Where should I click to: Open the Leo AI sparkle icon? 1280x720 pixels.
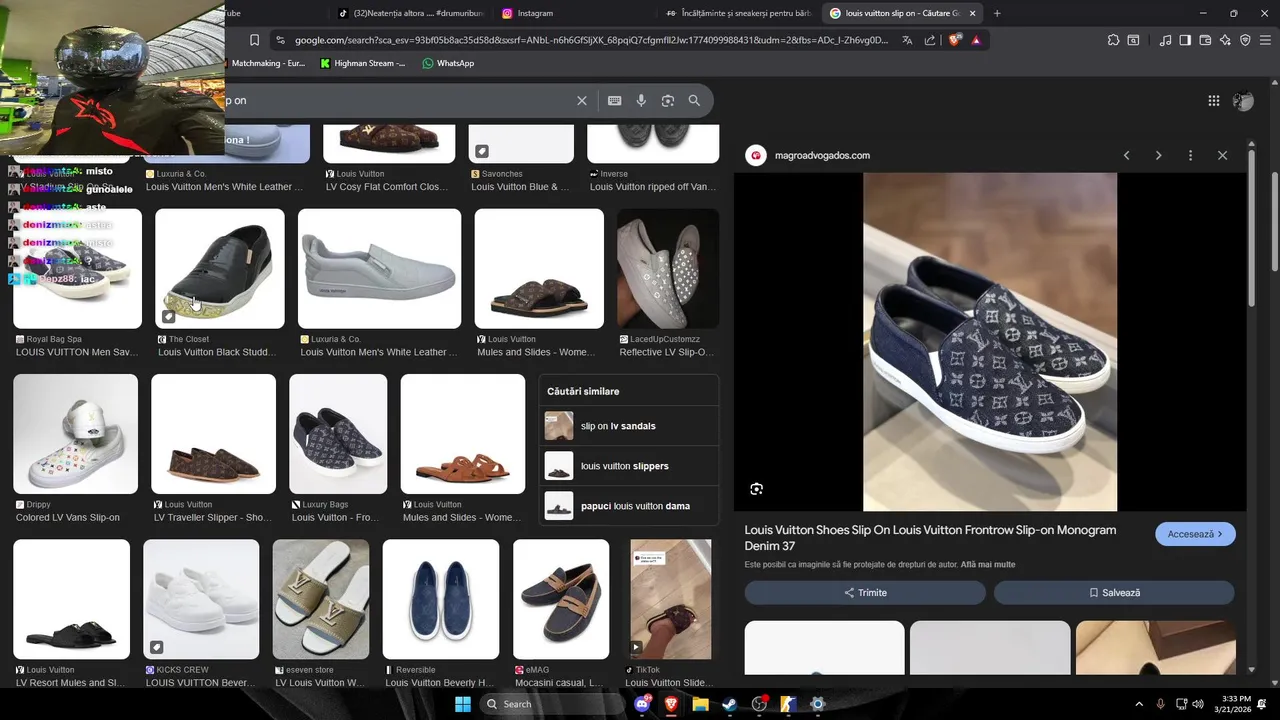(1225, 40)
